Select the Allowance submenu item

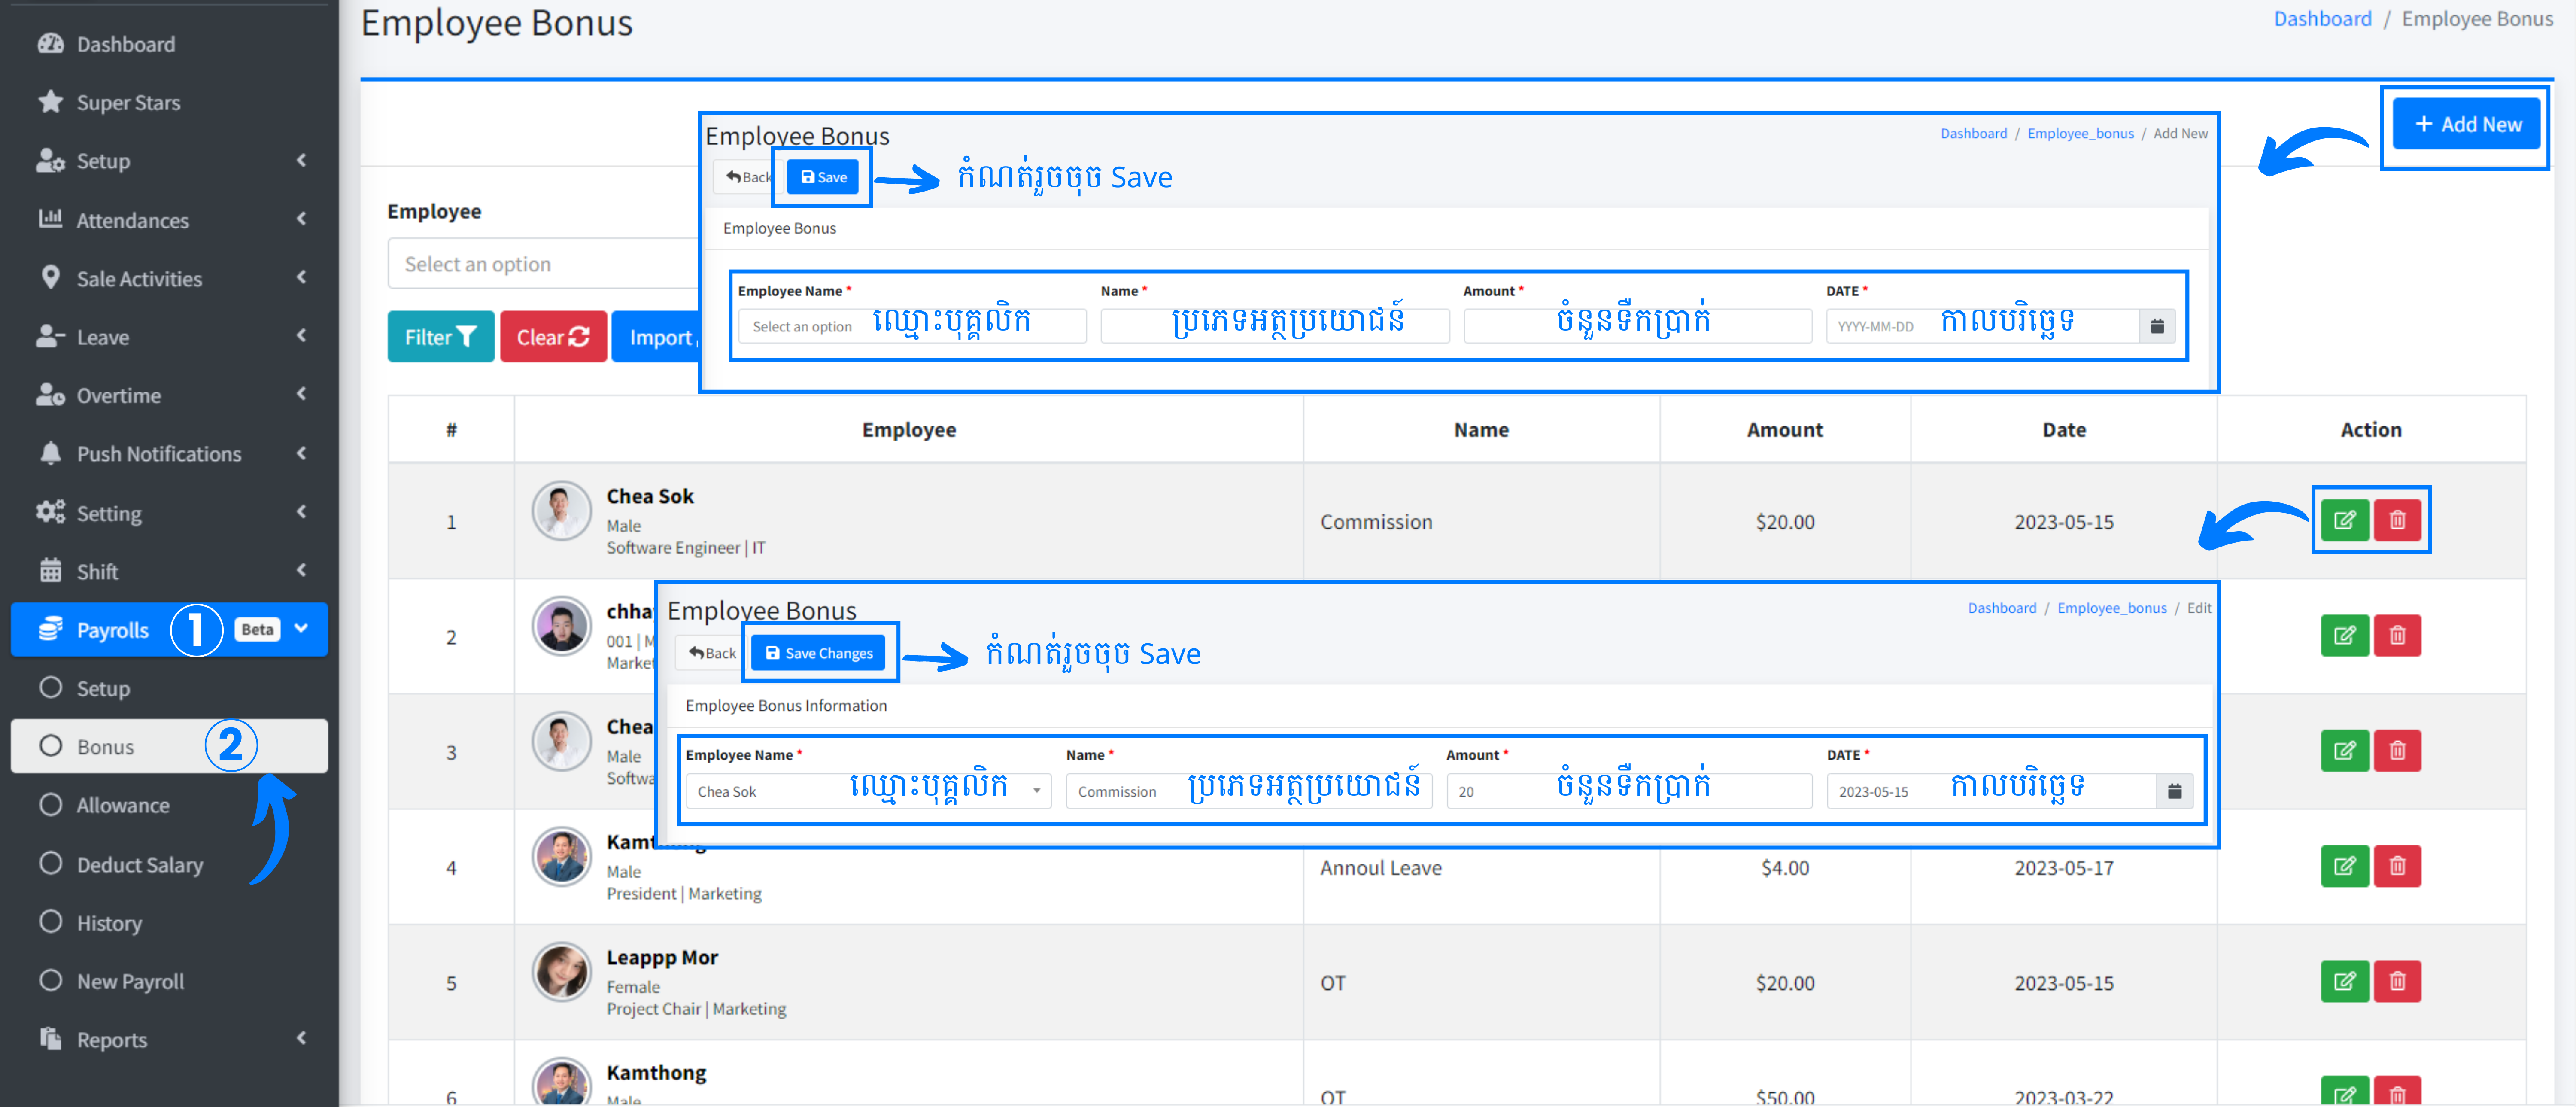point(169,805)
